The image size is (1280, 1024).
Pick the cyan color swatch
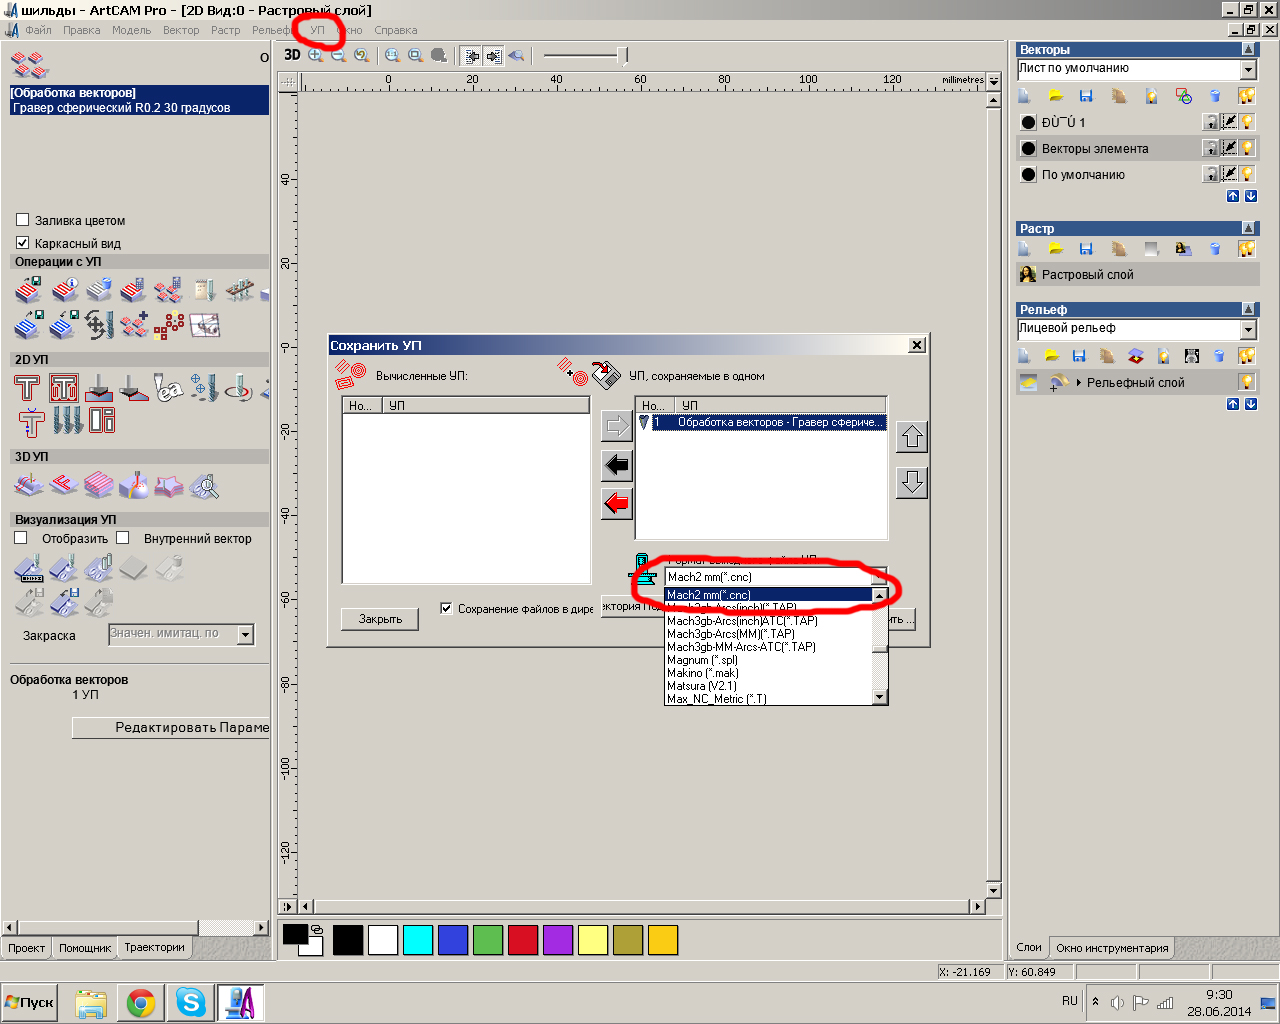[x=418, y=940]
